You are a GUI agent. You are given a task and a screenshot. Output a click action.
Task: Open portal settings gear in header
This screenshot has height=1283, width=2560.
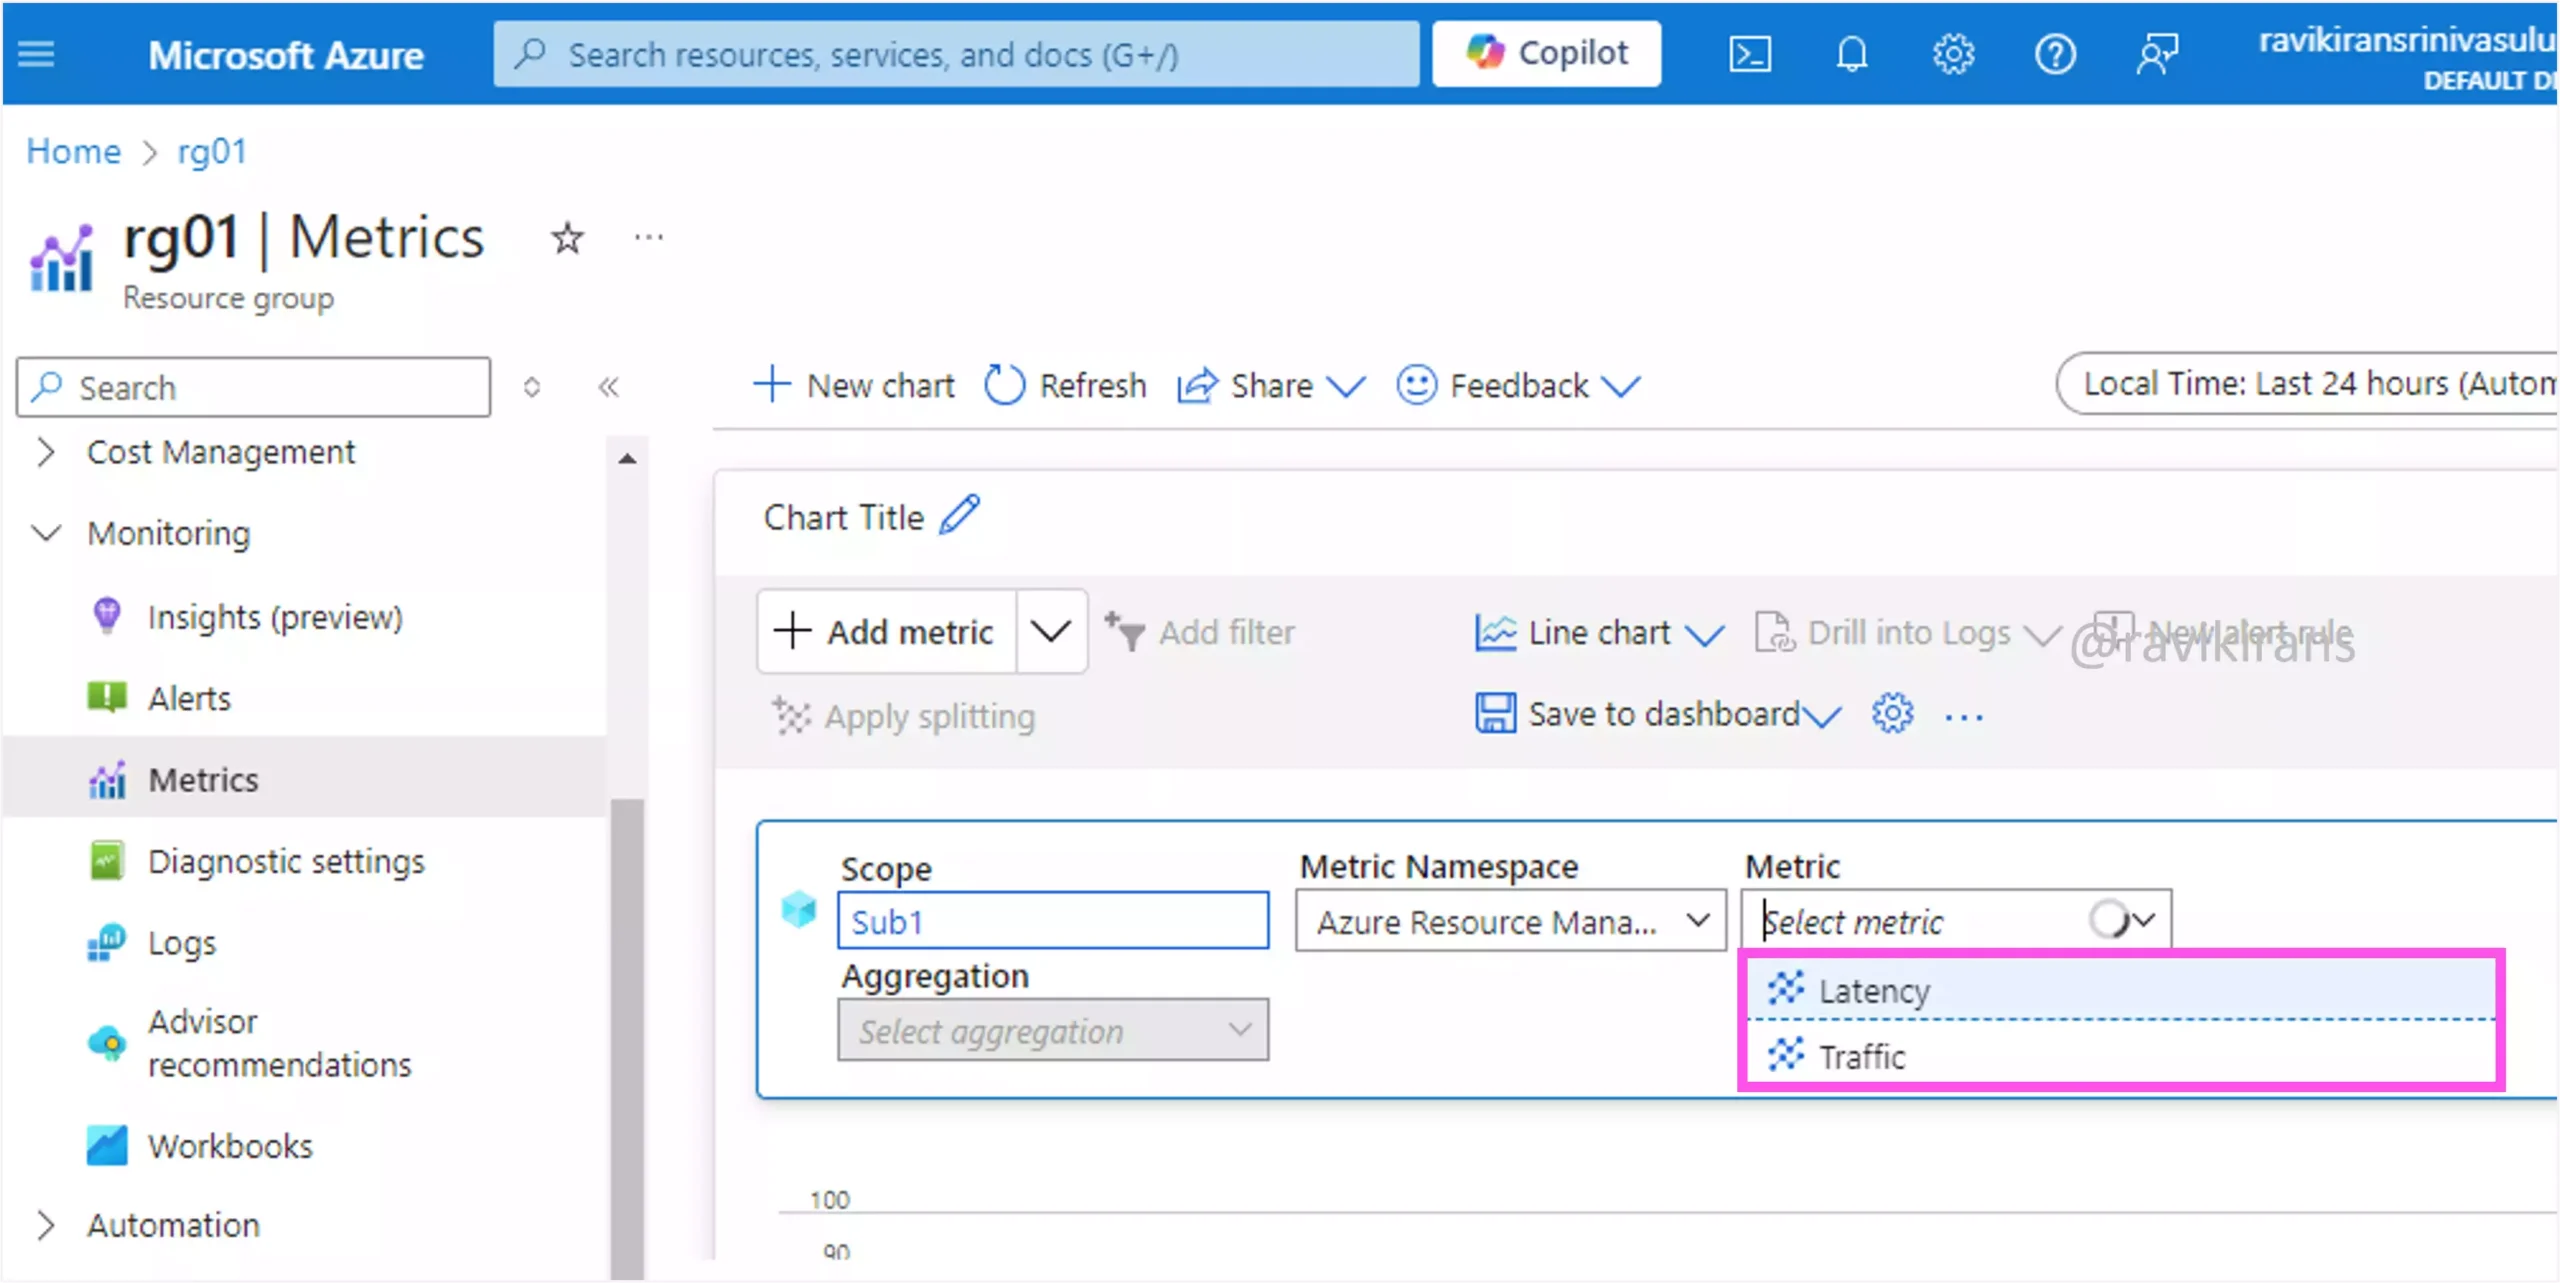coord(1953,54)
